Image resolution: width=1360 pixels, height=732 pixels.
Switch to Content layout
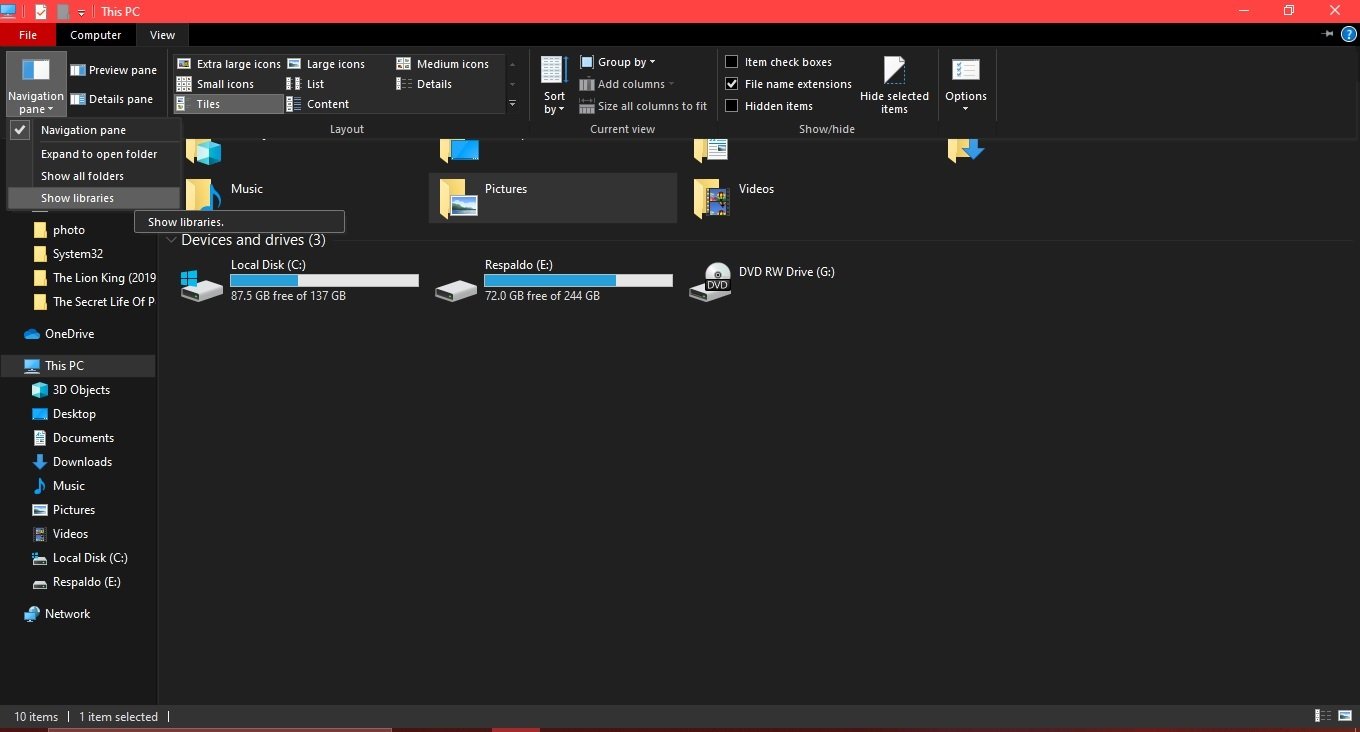tap(318, 104)
